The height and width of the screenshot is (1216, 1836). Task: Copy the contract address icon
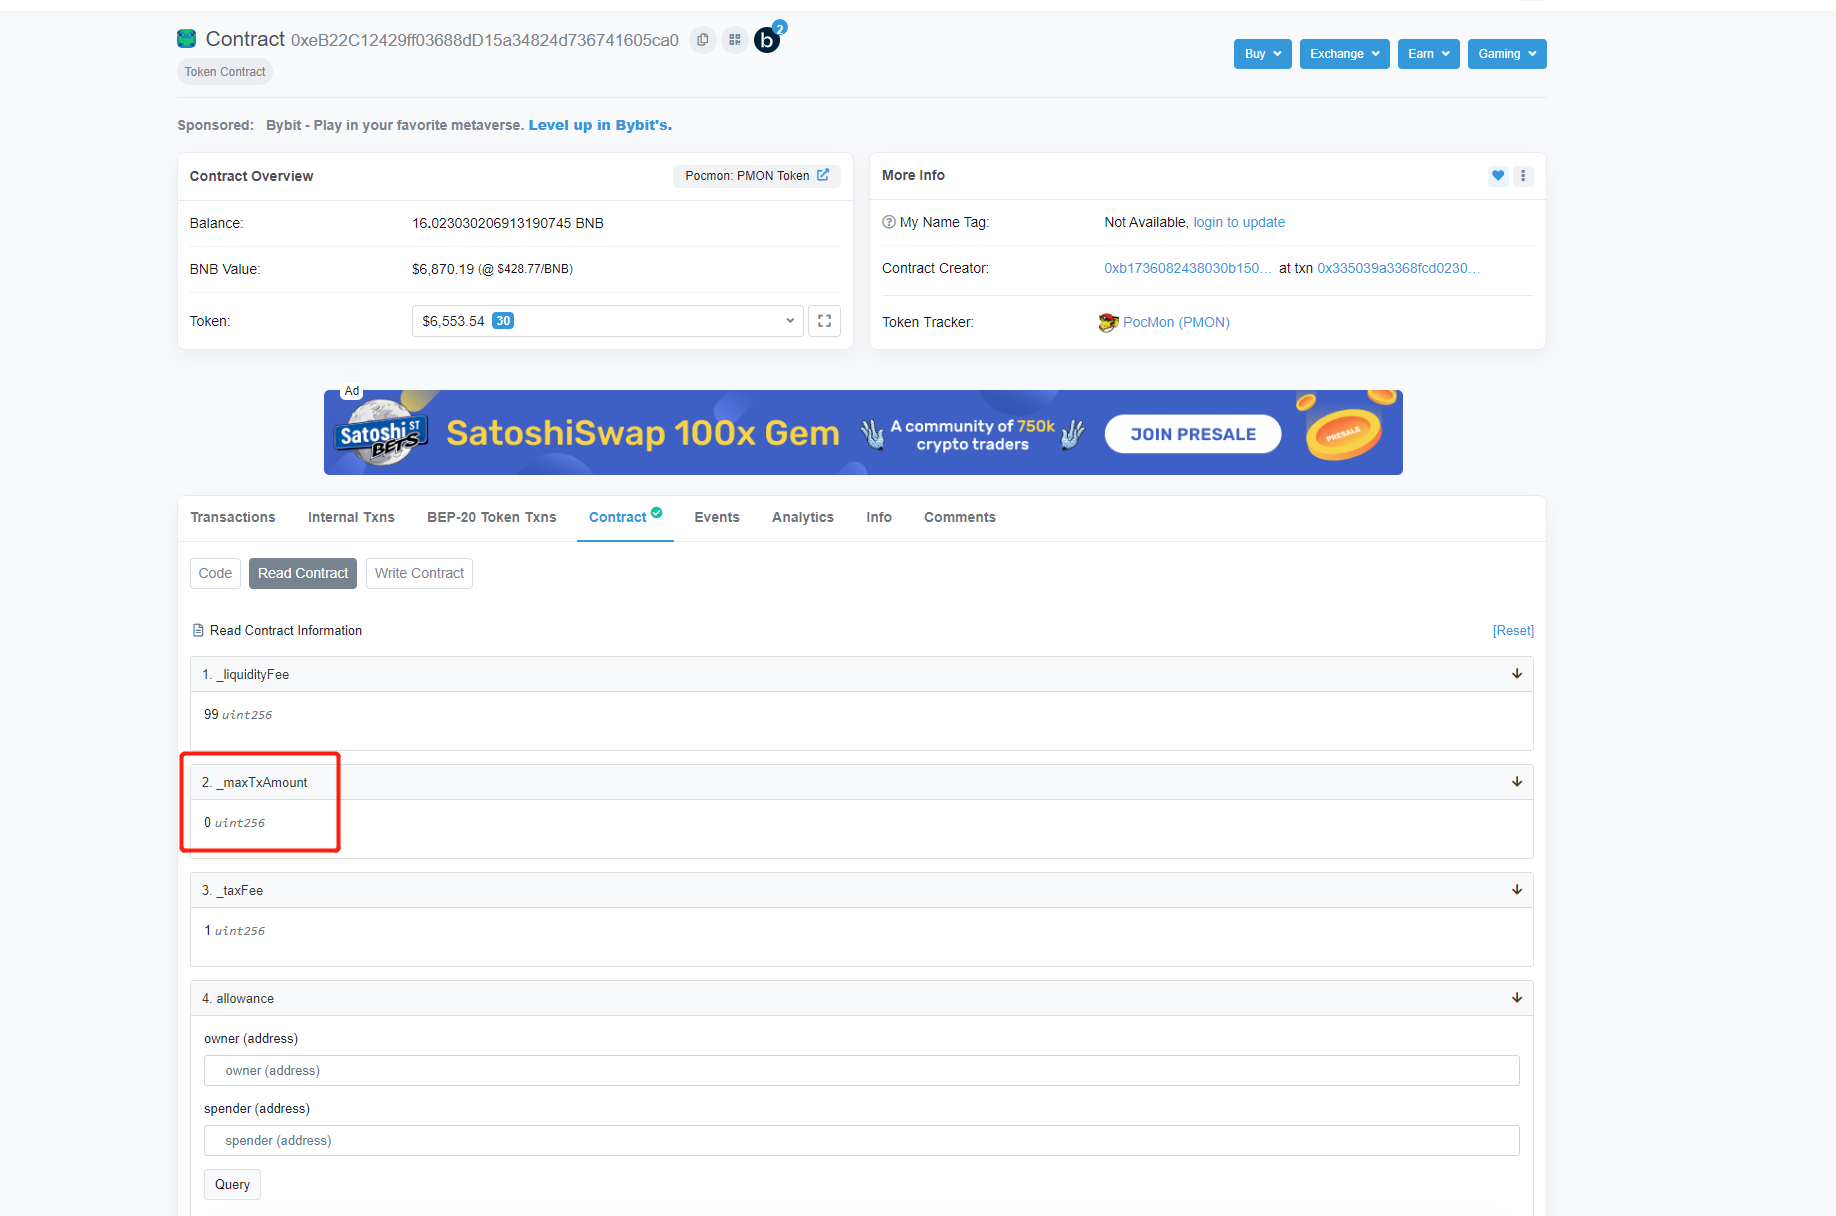coord(703,40)
